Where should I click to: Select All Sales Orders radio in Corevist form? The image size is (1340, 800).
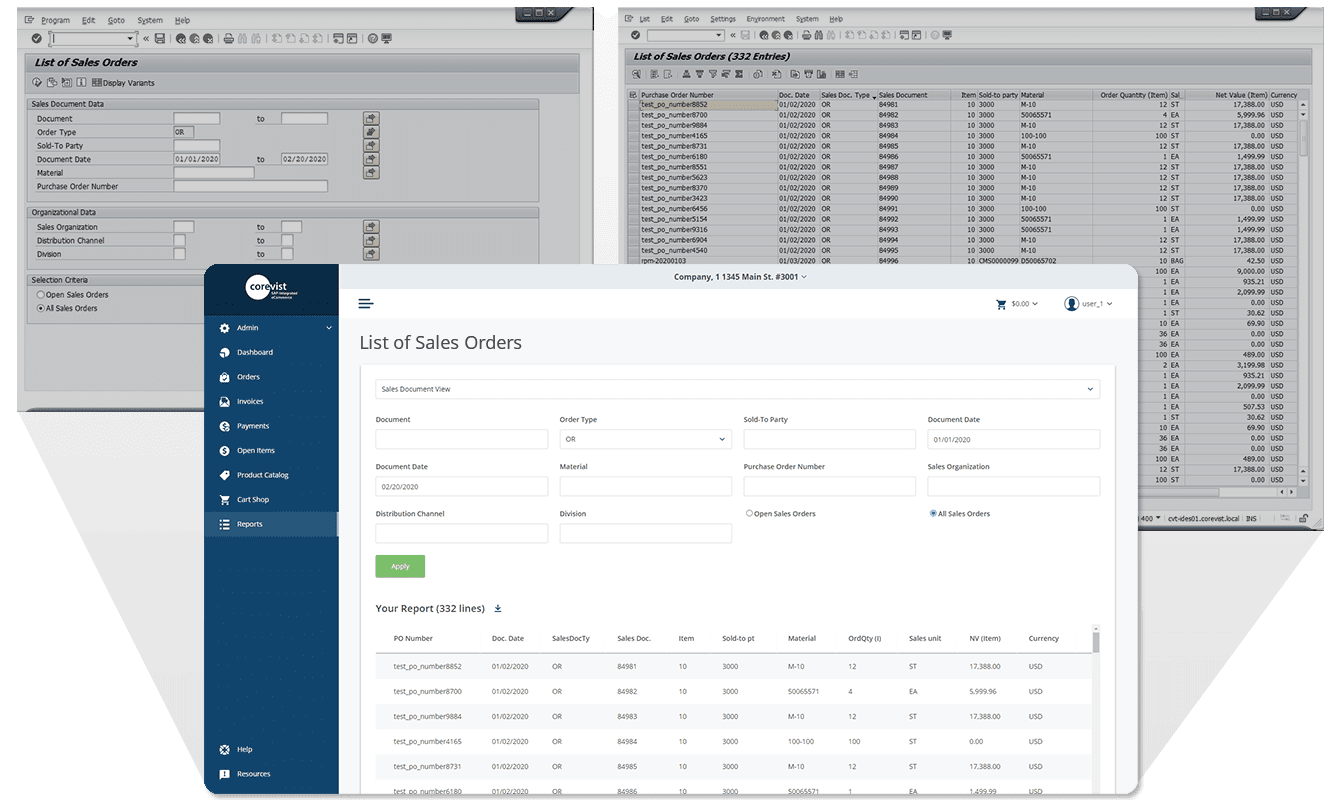pyautogui.click(x=933, y=513)
